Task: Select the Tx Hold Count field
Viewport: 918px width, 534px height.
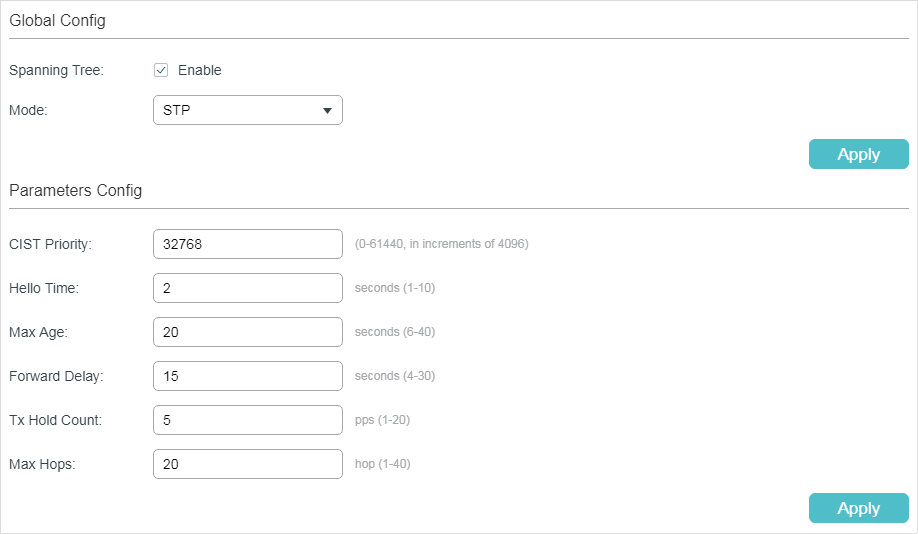Action: coord(248,420)
